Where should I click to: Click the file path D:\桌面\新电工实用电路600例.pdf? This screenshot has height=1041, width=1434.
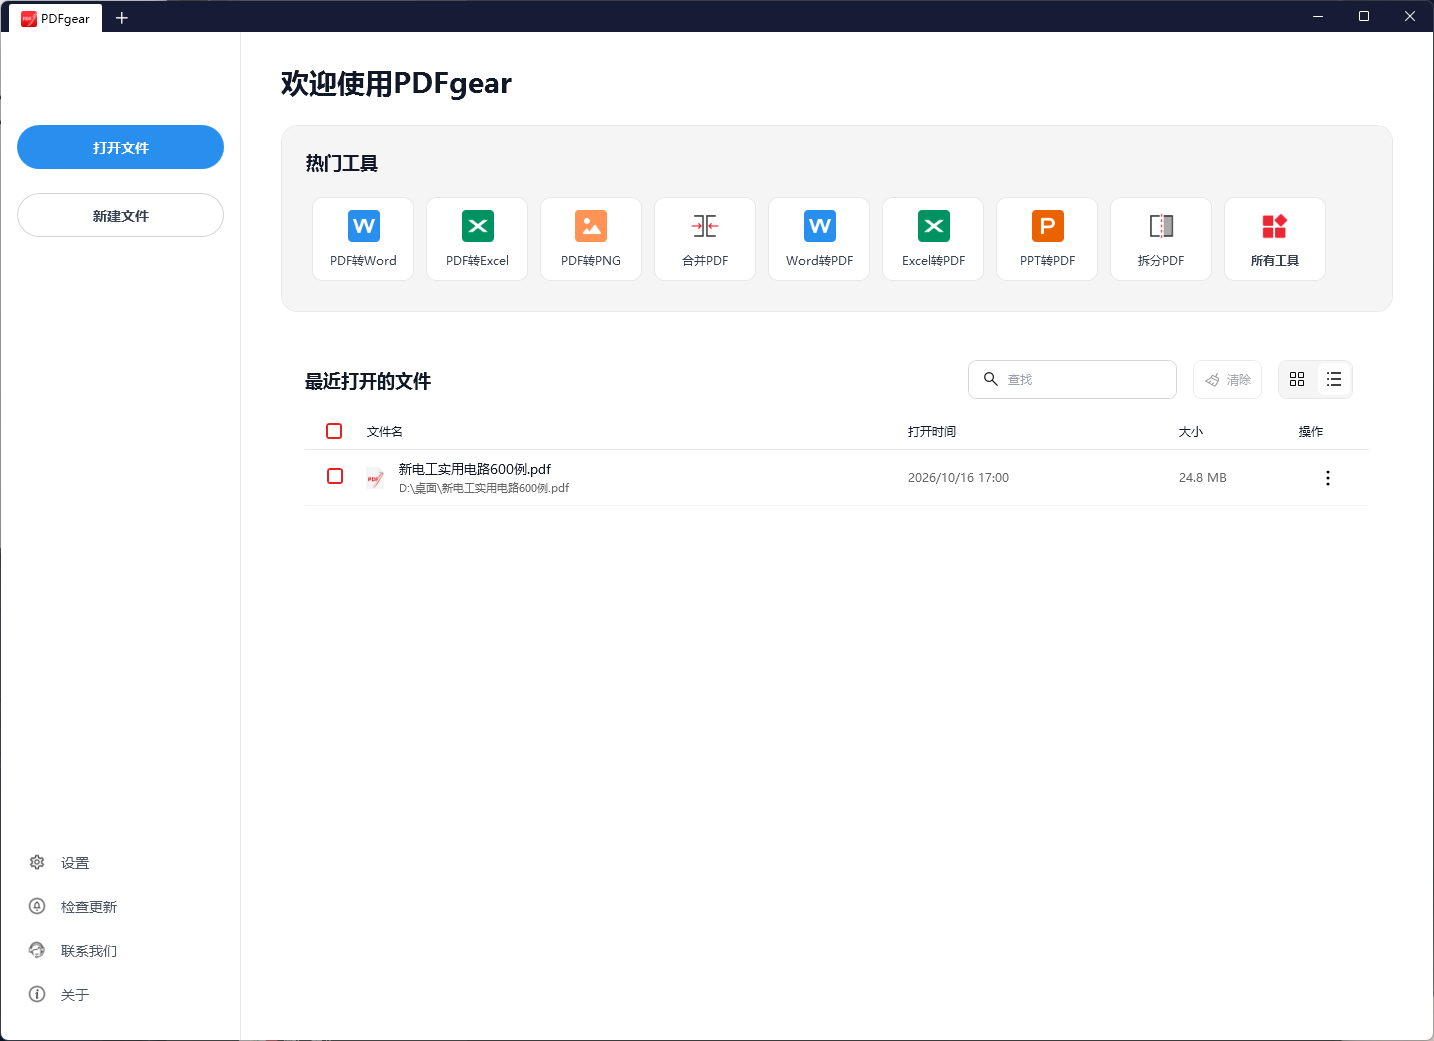pyautogui.click(x=484, y=488)
